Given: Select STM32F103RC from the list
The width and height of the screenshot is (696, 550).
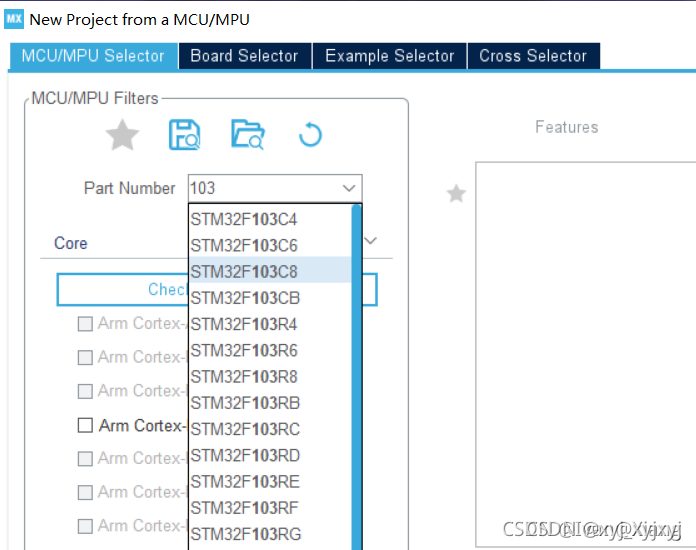Looking at the screenshot, I should pyautogui.click(x=270, y=429).
